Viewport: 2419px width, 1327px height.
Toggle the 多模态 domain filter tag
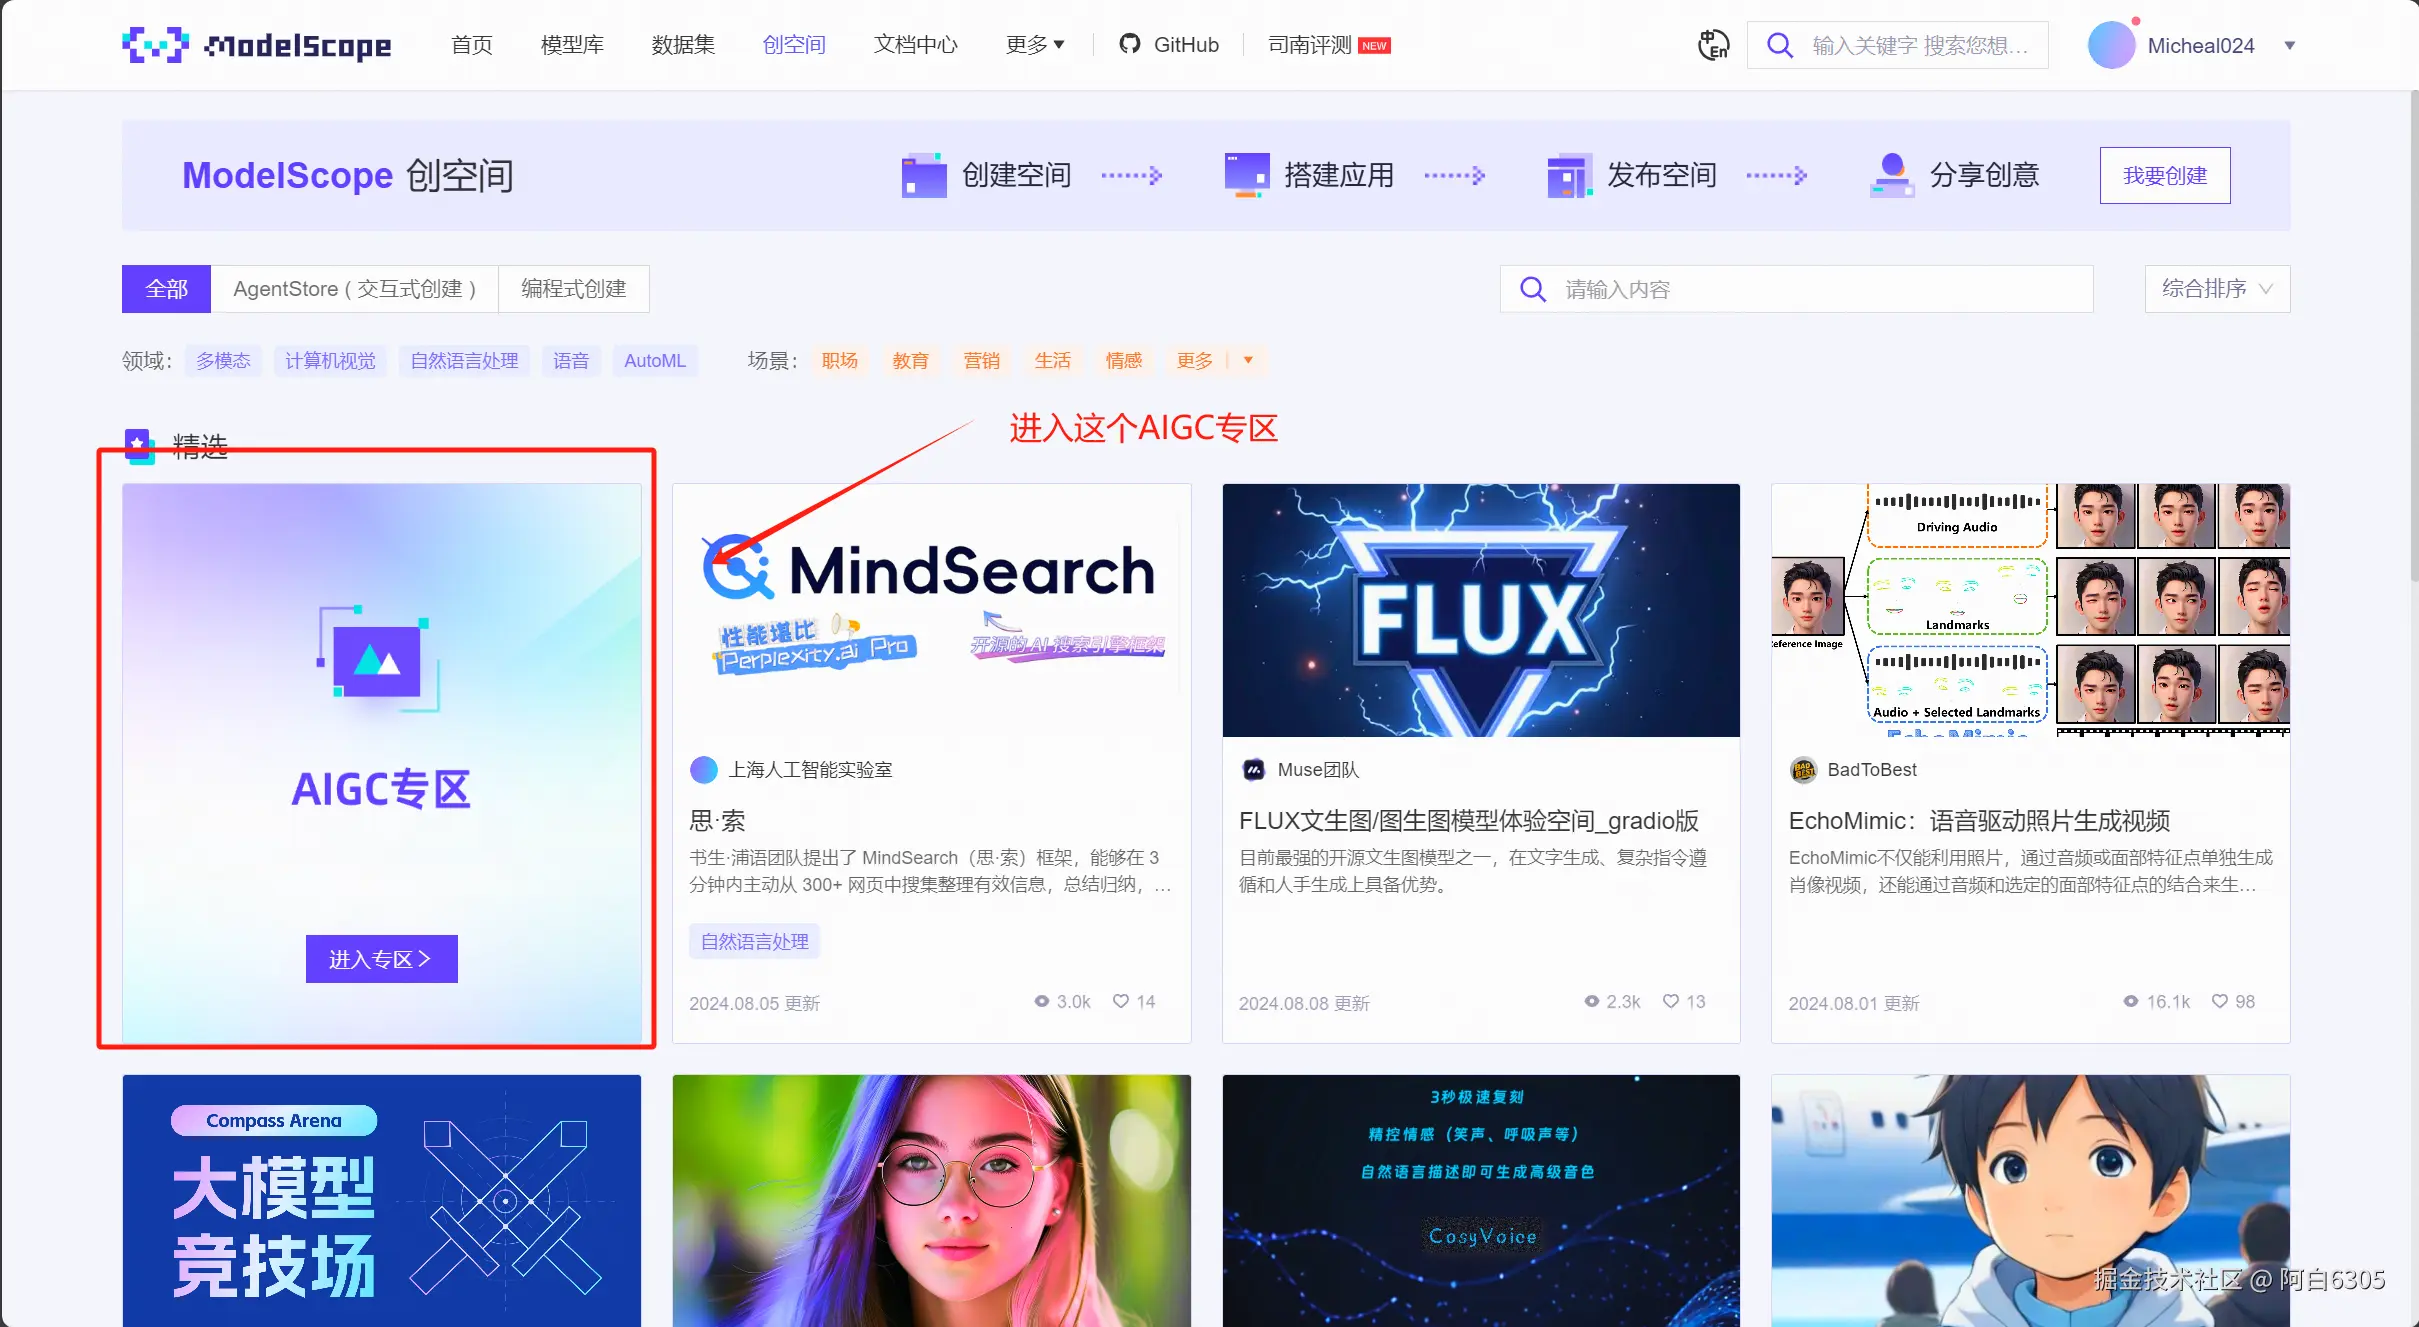click(x=223, y=361)
